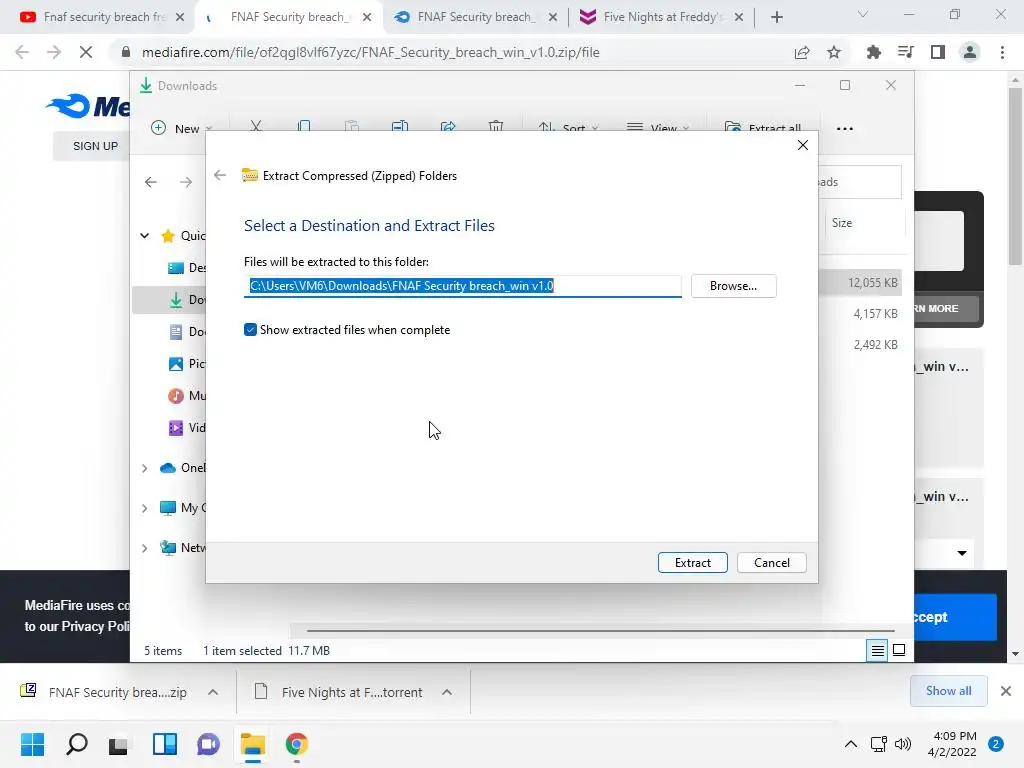
Task: Click the Cut icon in Downloads toolbar
Action: [256, 127]
